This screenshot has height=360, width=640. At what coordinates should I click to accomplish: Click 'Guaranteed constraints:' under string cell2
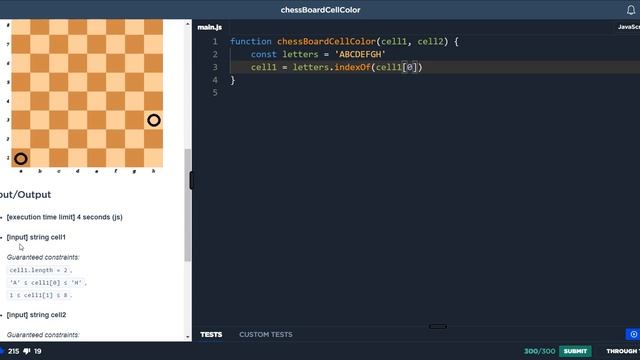(43, 335)
